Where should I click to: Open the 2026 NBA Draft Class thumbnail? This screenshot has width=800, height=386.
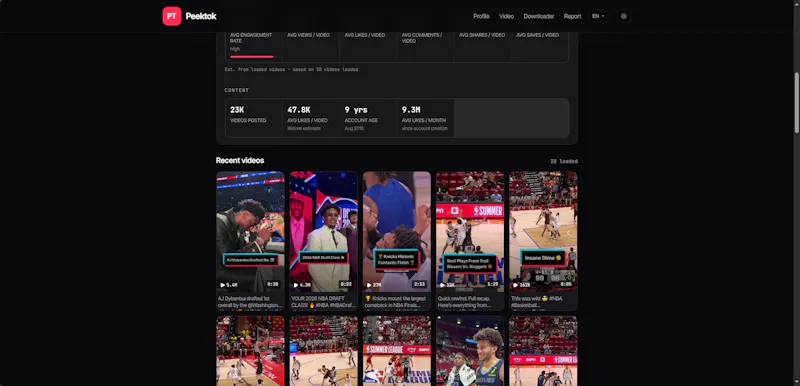(323, 231)
